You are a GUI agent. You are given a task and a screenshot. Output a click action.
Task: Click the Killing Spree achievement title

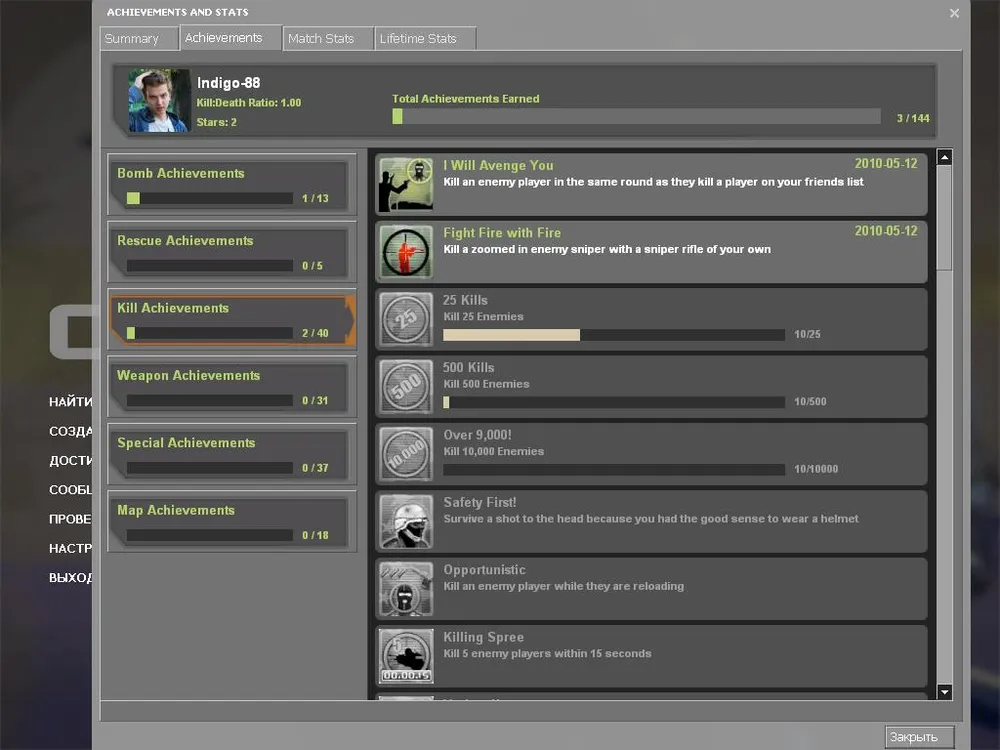[483, 637]
